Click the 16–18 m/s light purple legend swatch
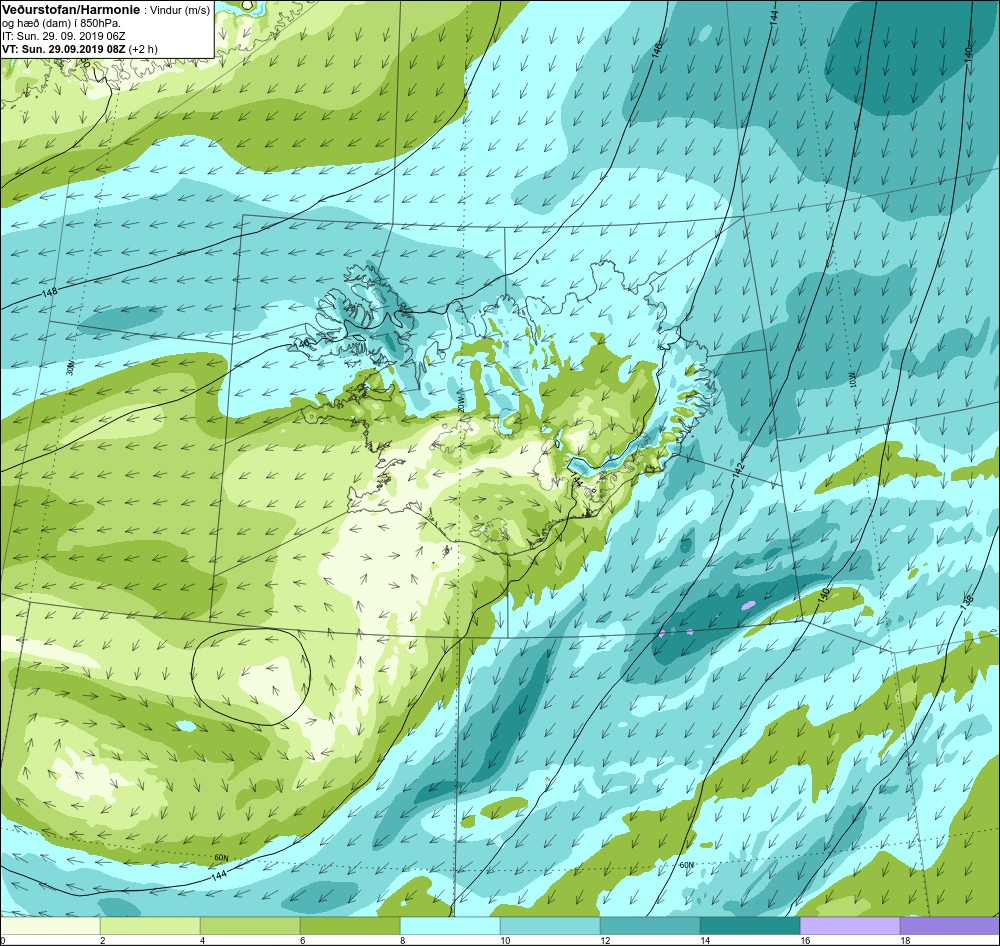Screen dimensions: 1000x946 (850, 926)
